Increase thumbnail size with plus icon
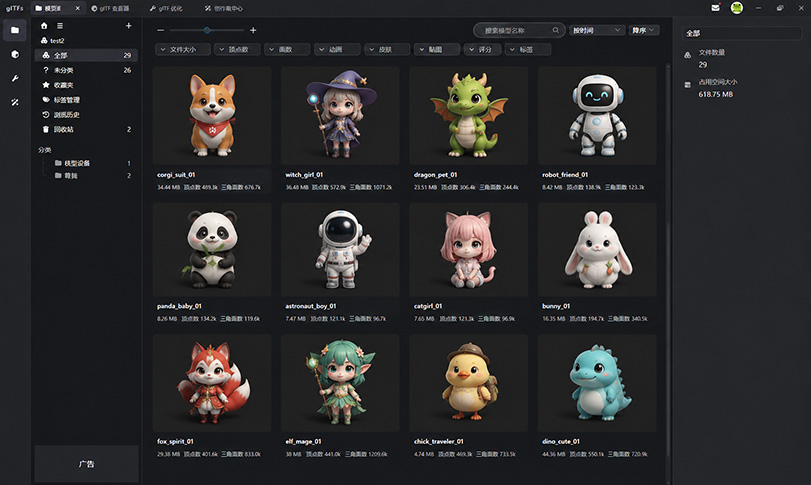 (253, 30)
